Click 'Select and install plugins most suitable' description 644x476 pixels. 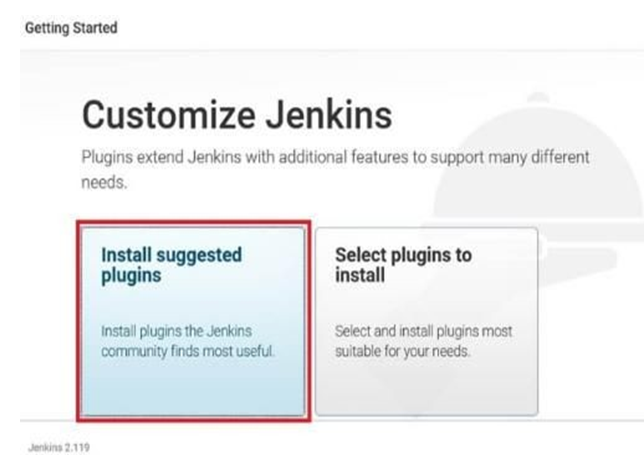[423, 341]
